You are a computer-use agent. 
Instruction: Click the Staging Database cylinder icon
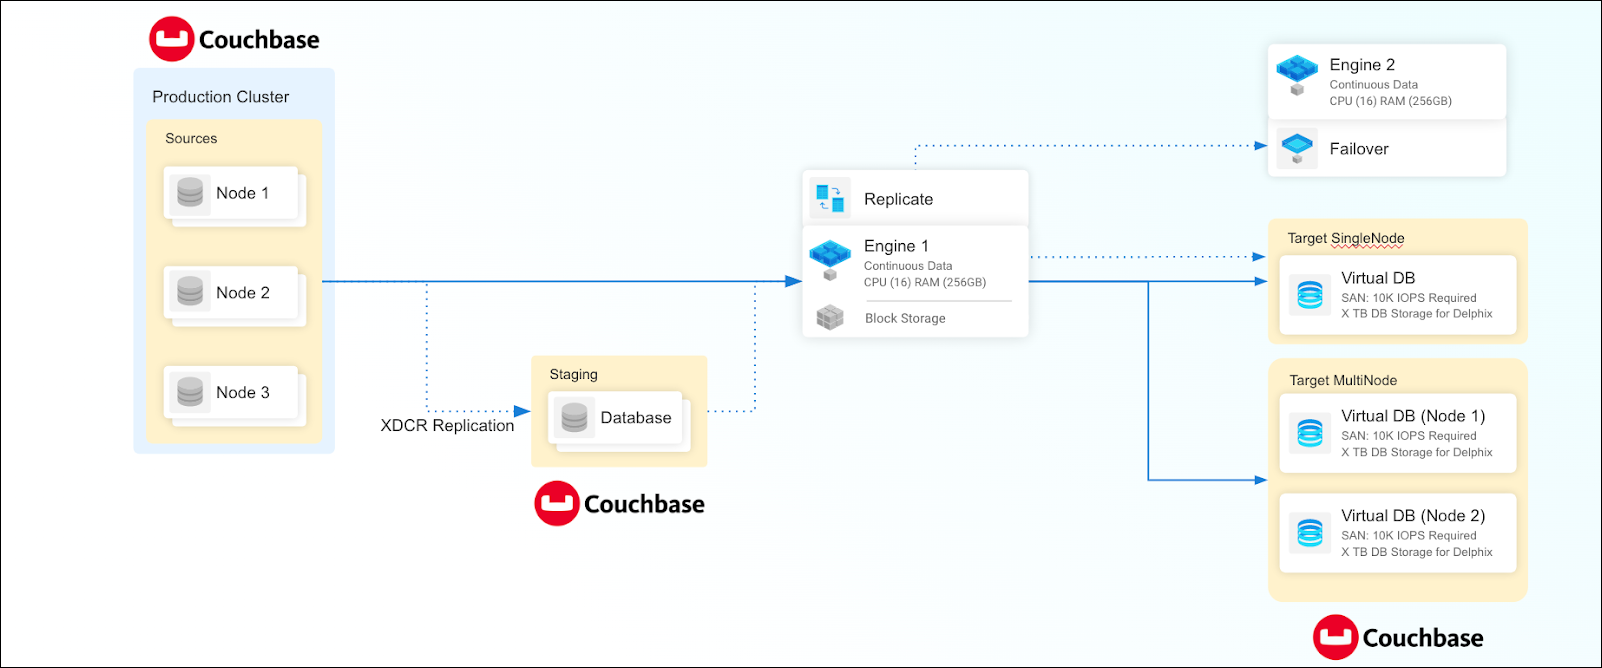point(574,418)
